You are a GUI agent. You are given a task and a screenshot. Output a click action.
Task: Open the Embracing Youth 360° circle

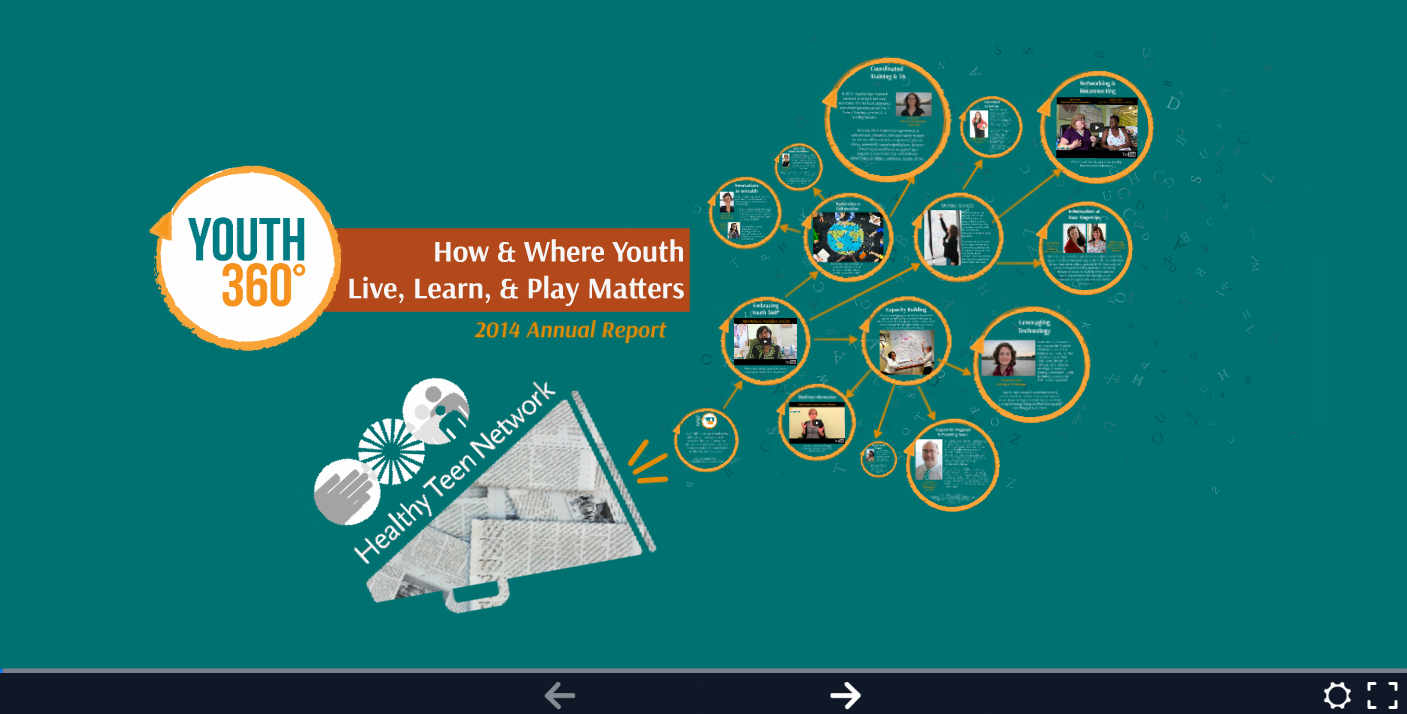click(765, 340)
